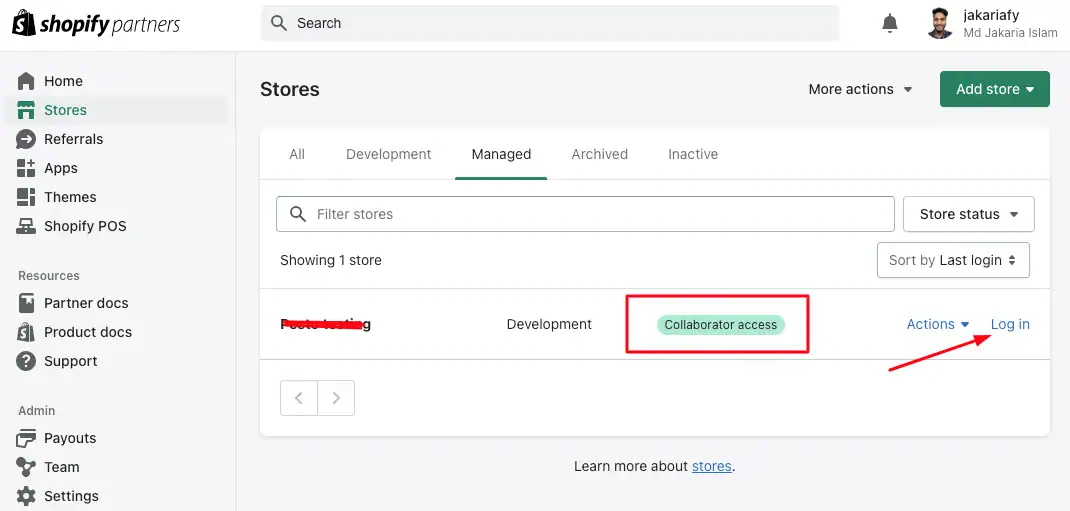
Task: Open the jakariafy profile avatar
Action: point(940,23)
